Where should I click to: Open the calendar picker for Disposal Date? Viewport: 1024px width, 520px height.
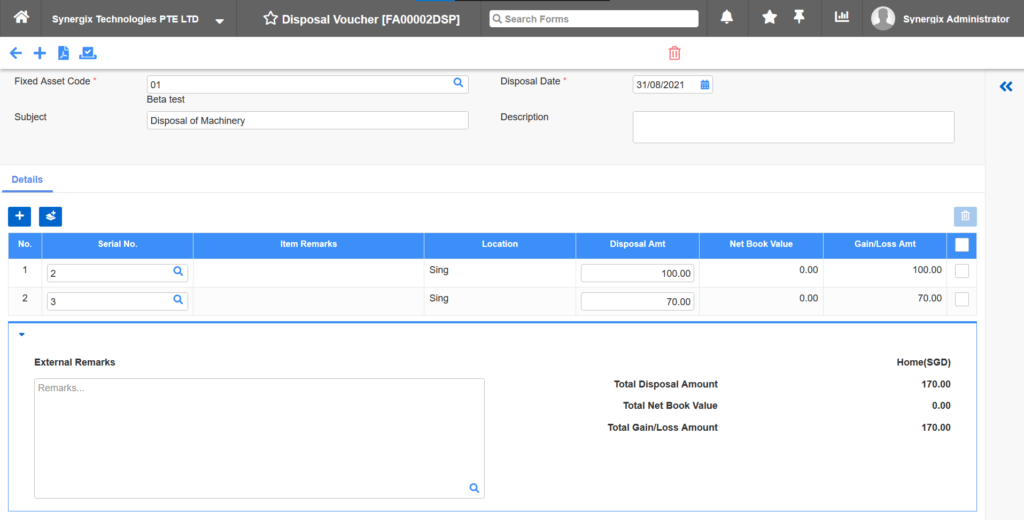point(704,85)
